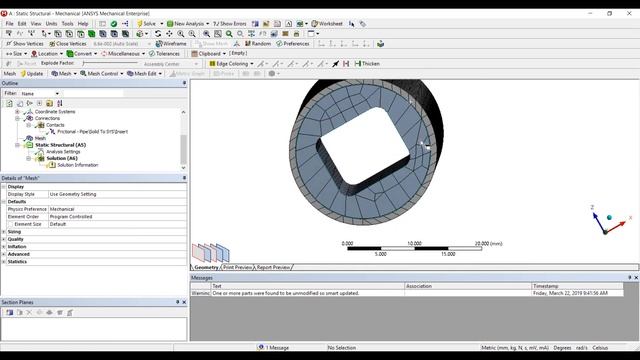The width and height of the screenshot is (640, 360).
Task: Click the Solution Information icon in outline
Action: click(51, 165)
